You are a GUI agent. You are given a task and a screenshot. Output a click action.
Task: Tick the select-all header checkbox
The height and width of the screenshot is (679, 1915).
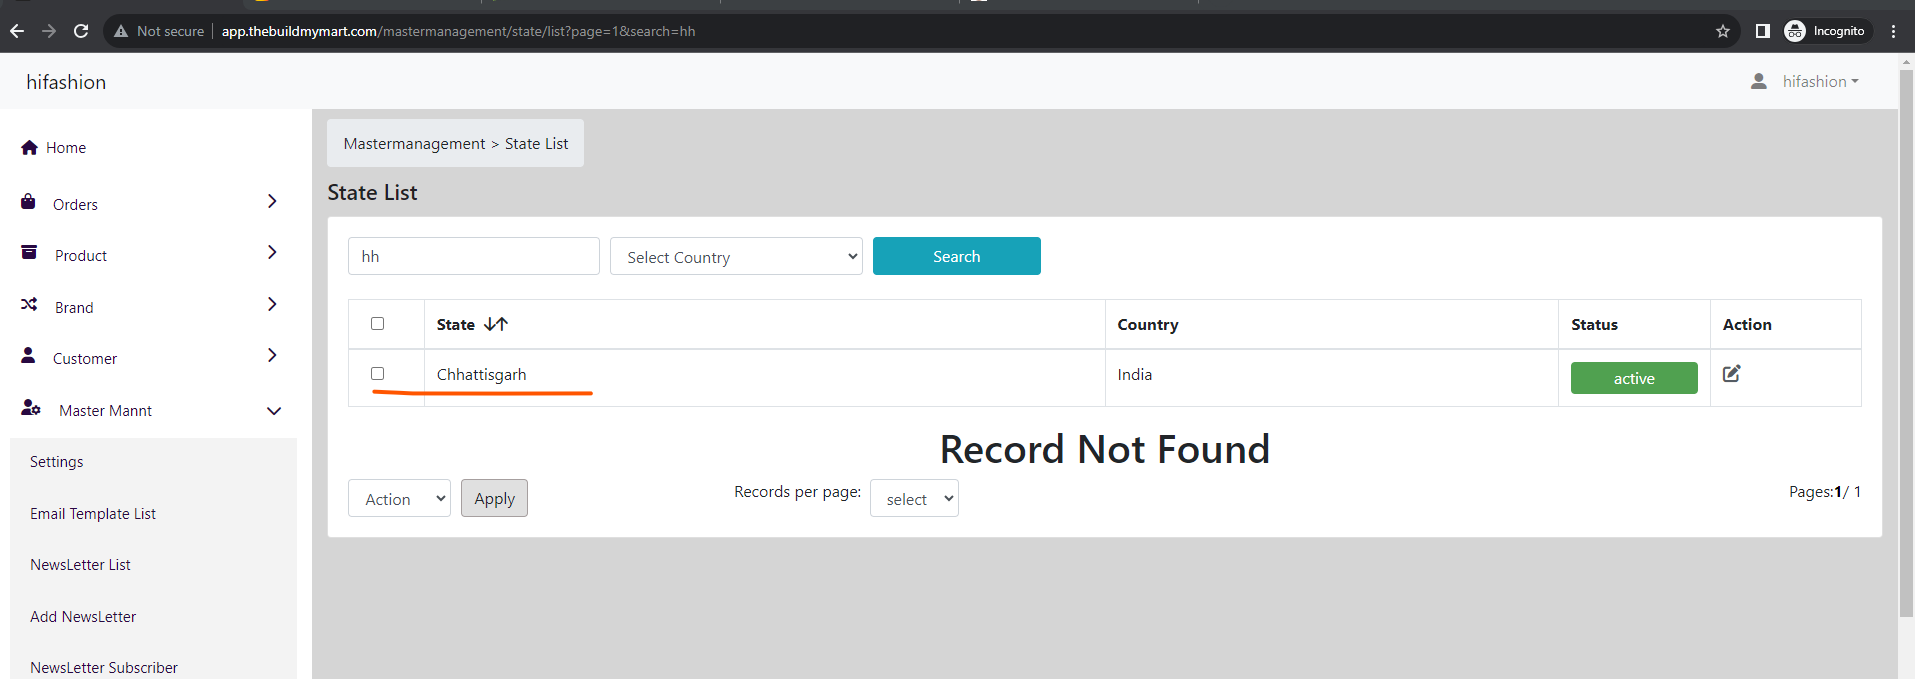tap(377, 323)
